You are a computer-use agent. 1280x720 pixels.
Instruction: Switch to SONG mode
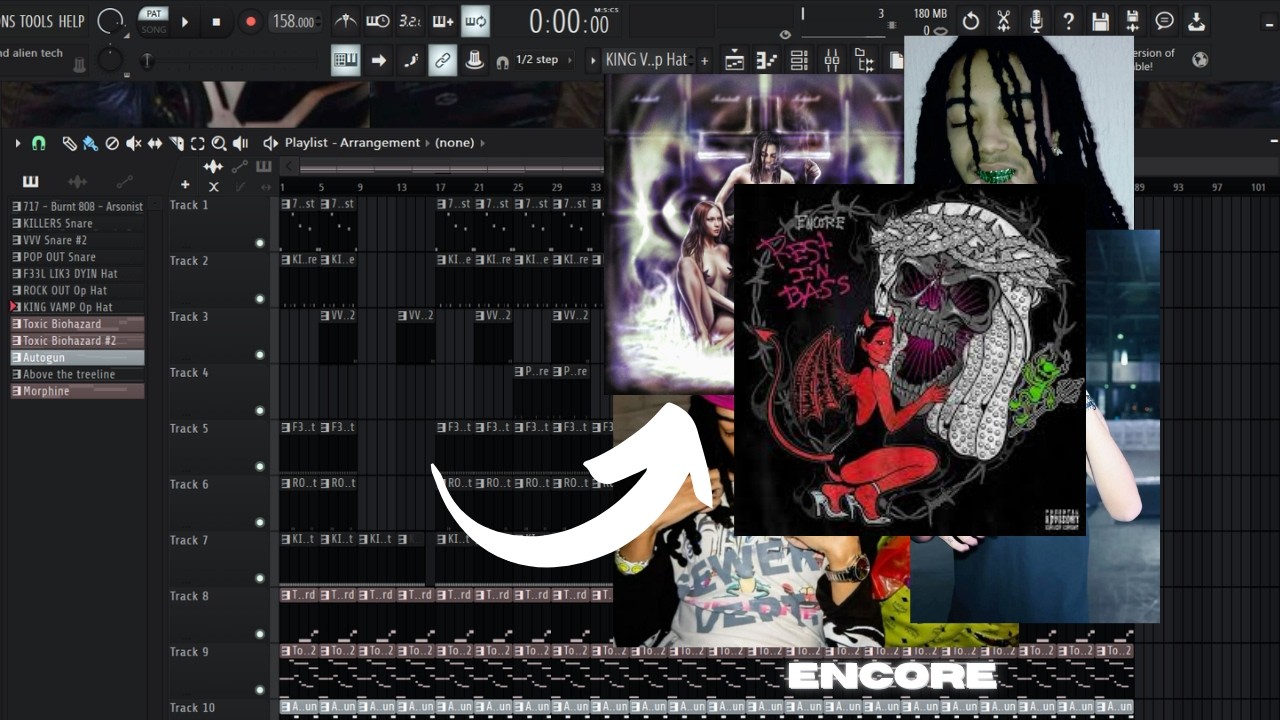tap(153, 29)
